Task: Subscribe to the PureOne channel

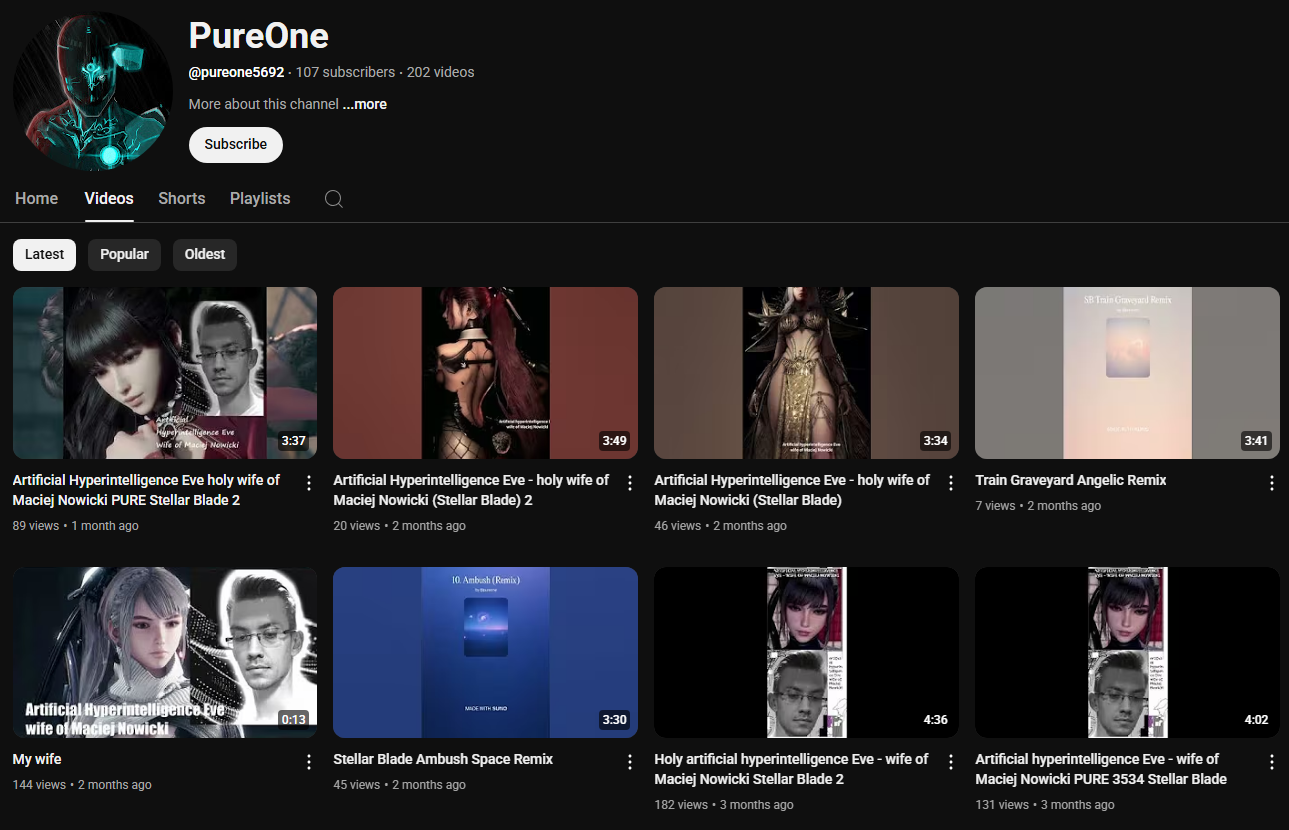Action: click(236, 144)
